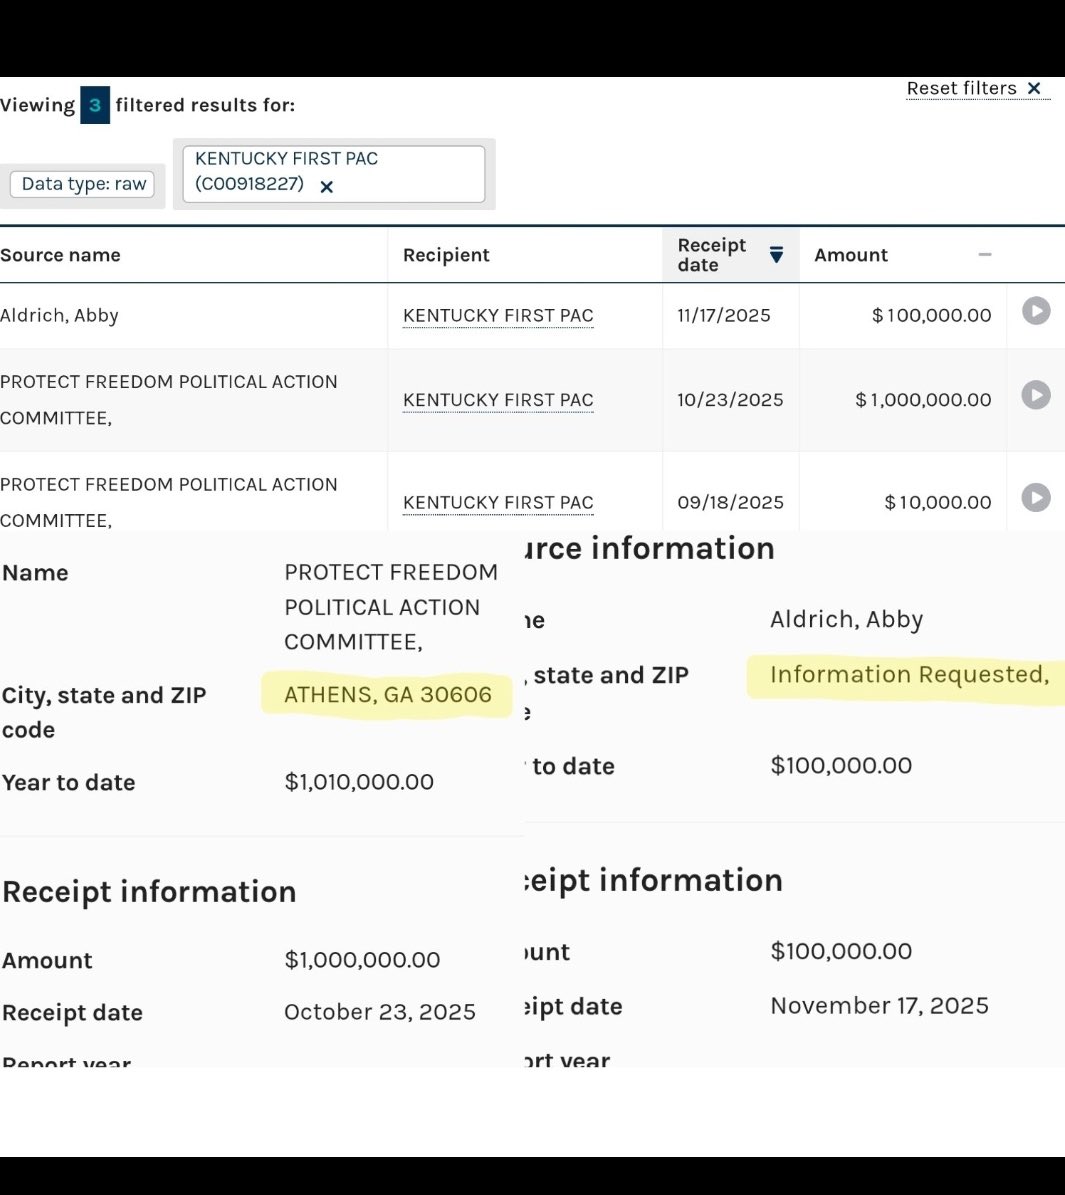Click the Source name column header
This screenshot has width=1065, height=1195.
(x=60, y=255)
